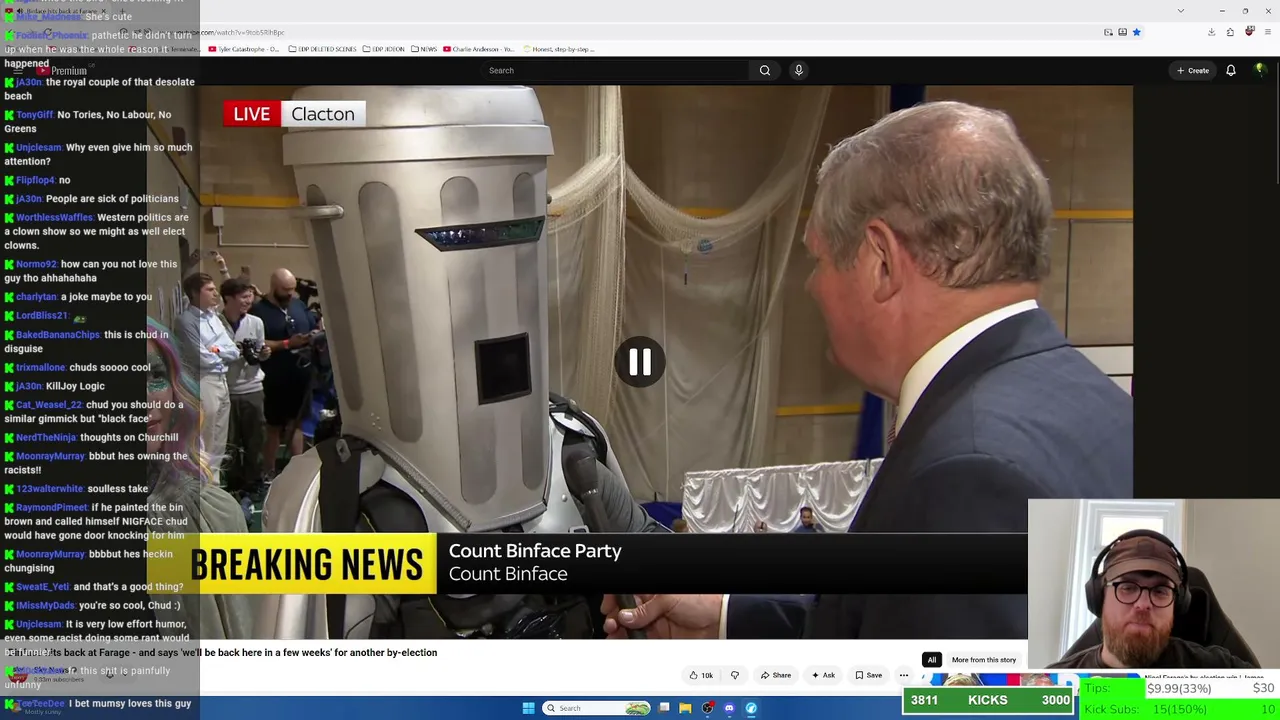This screenshot has width=1280, height=720.
Task: Click the bookmark star in the address bar
Action: click(1136, 32)
